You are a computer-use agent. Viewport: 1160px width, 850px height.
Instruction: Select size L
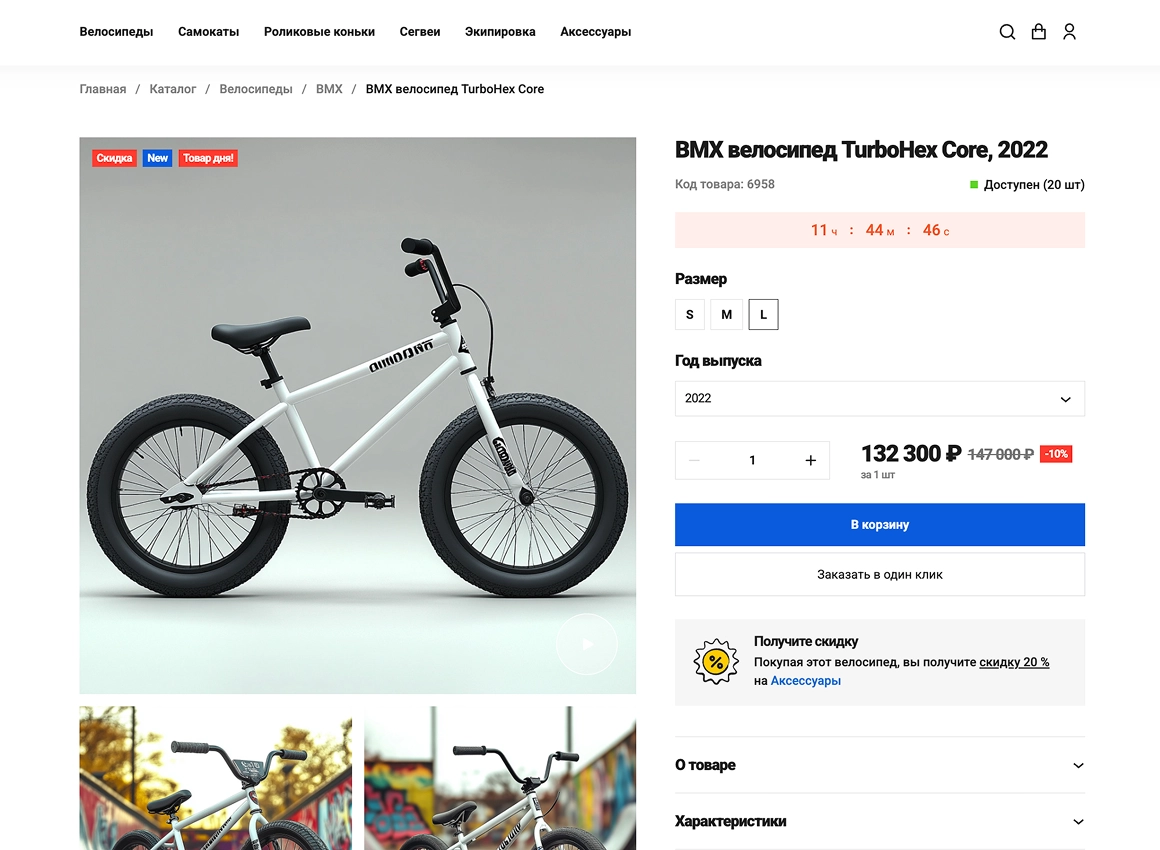763,314
